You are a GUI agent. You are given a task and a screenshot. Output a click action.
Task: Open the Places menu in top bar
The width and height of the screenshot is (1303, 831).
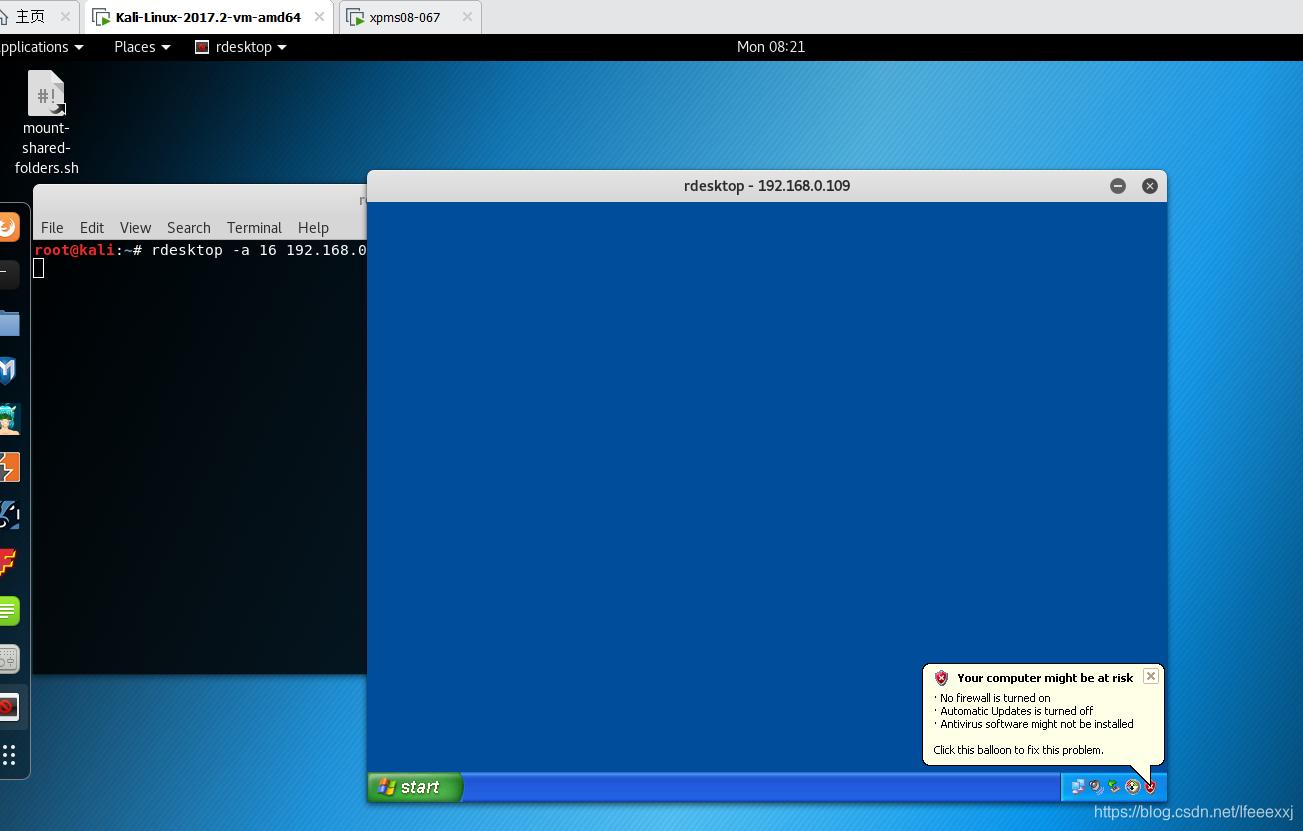pos(142,47)
